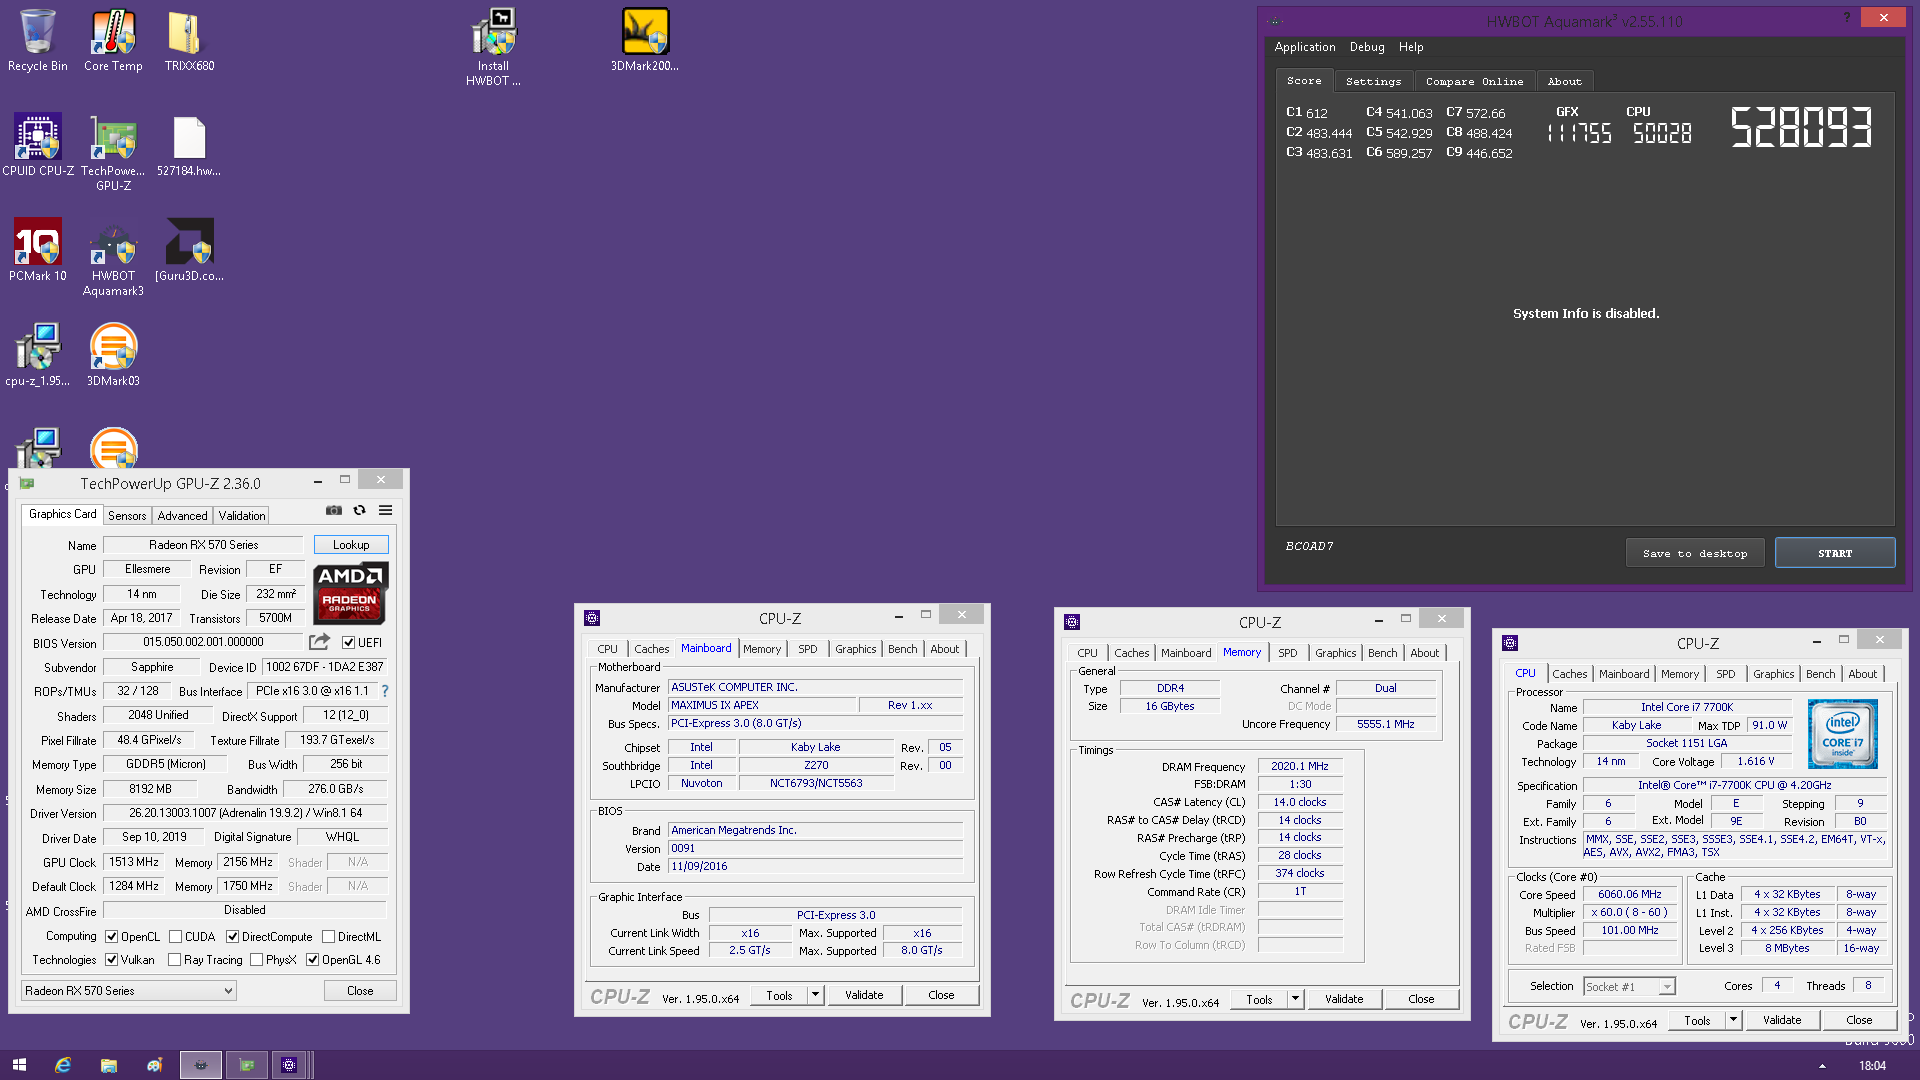Viewport: 1920px width, 1080px height.
Task: Open the Radeon RX 570 Series dropdown
Action: tap(129, 991)
